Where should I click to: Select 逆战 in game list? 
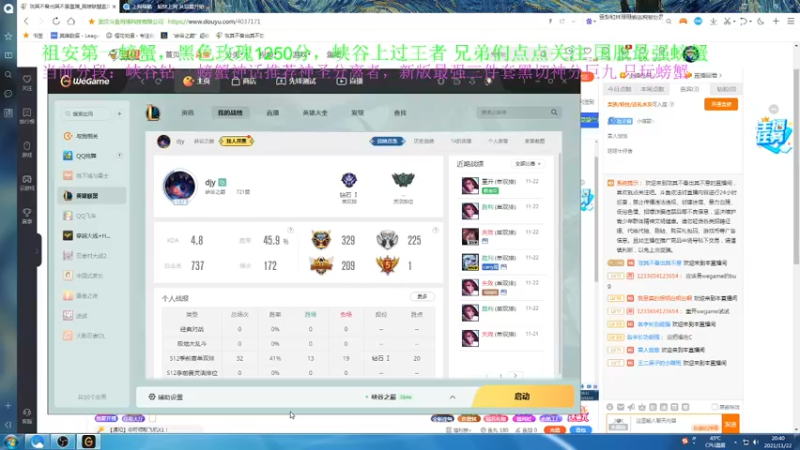pos(92,316)
